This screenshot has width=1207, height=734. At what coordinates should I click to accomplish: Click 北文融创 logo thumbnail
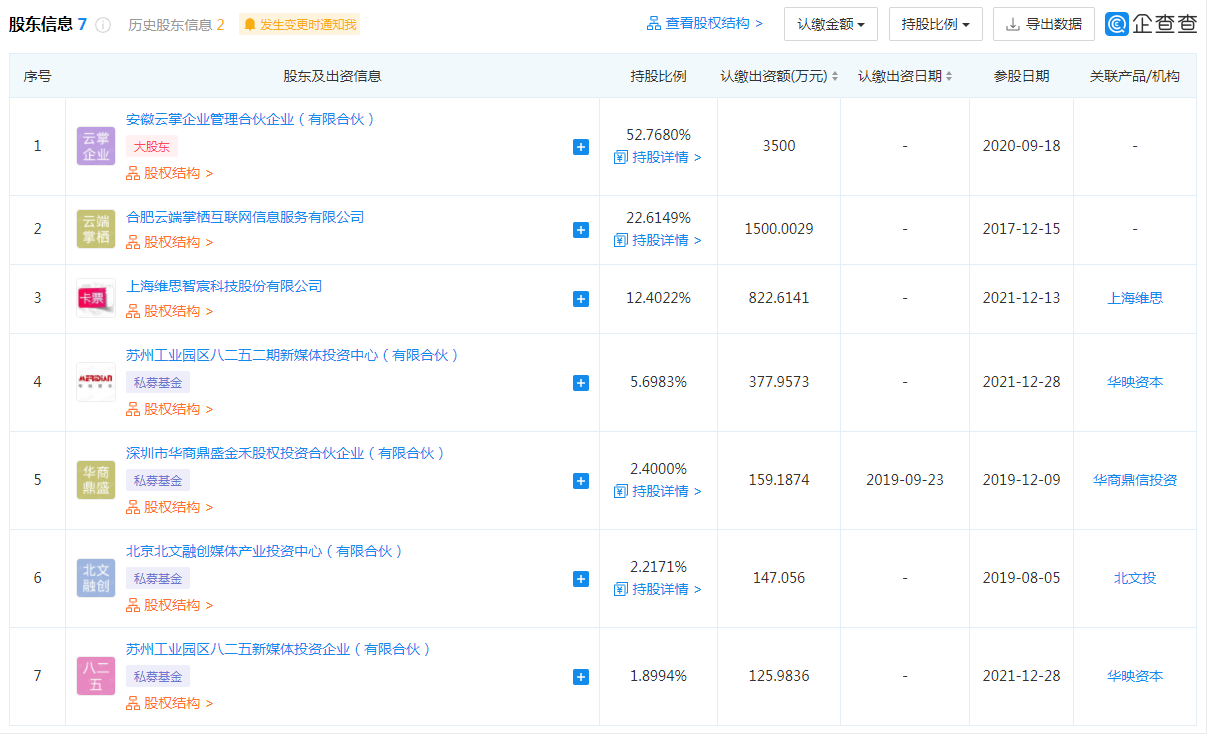click(96, 578)
